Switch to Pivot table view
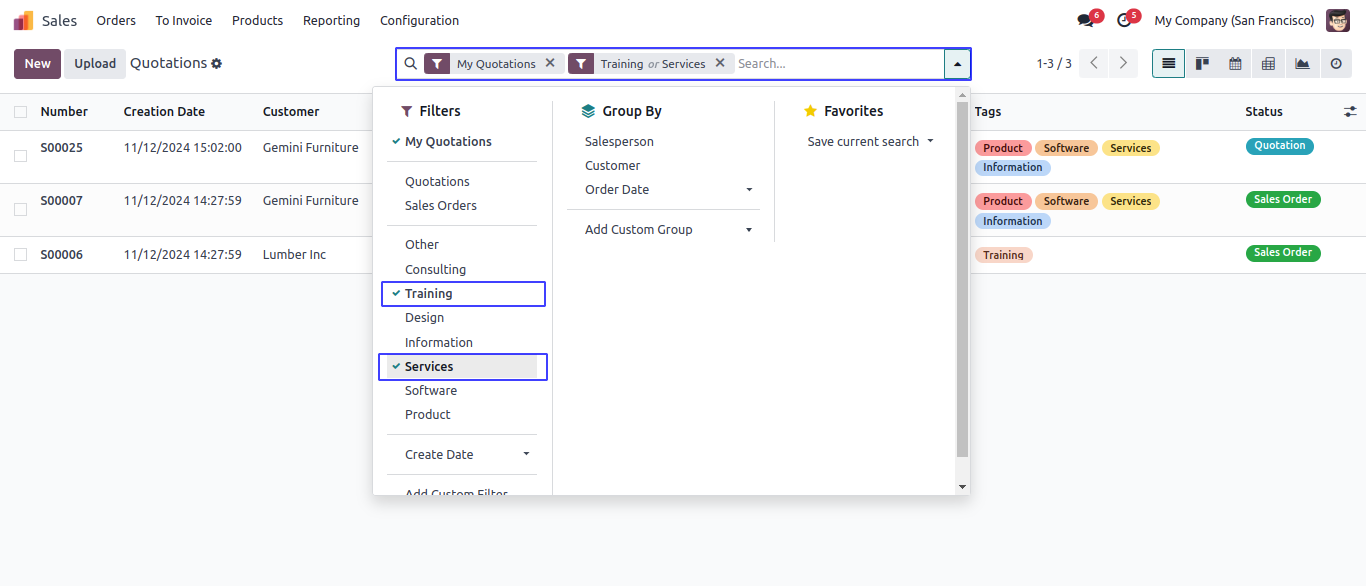The height and width of the screenshot is (586, 1366). 1268,64
